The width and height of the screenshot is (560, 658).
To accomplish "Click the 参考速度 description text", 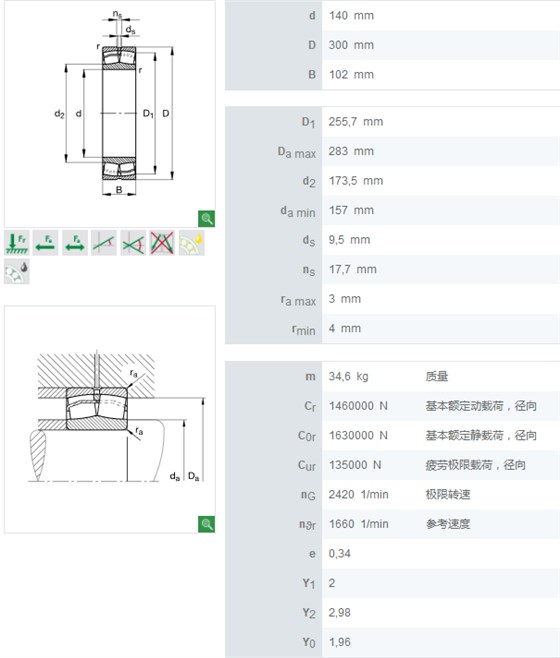I will click(x=448, y=524).
